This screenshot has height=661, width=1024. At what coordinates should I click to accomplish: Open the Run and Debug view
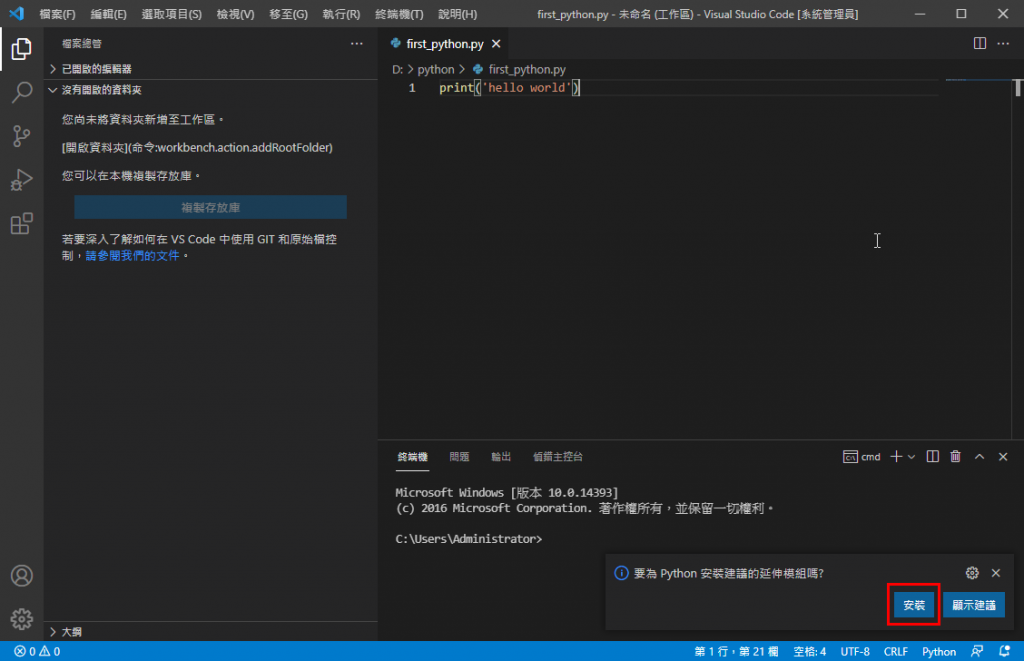[22, 180]
